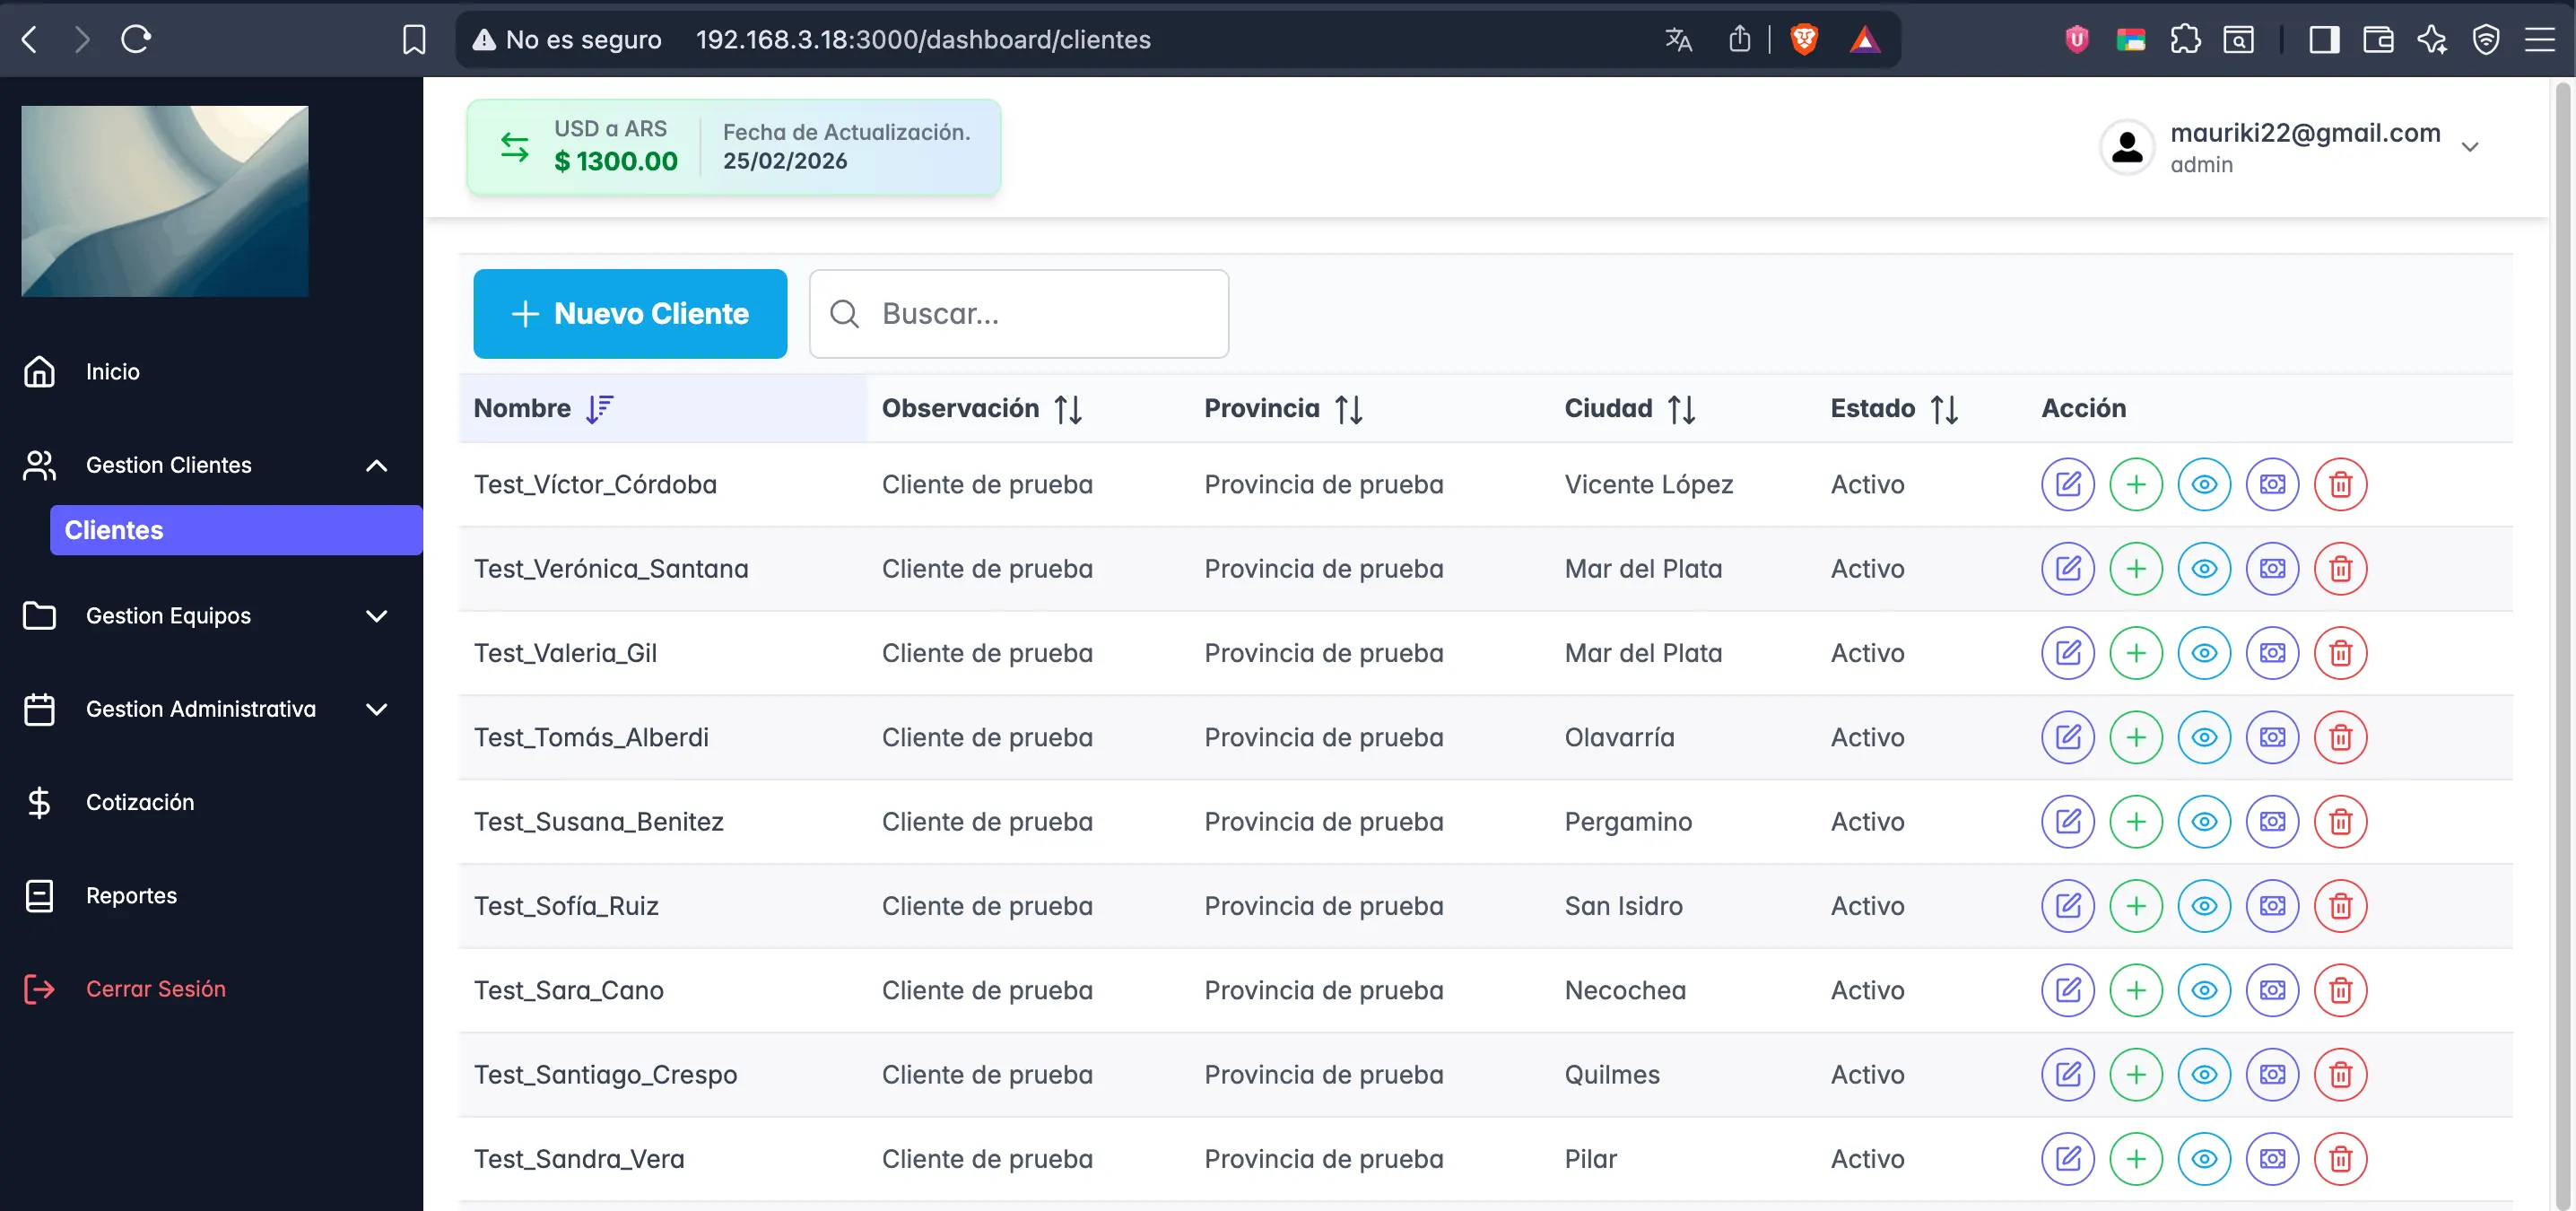
Task: Click the user avatar icon
Action: point(2126,147)
